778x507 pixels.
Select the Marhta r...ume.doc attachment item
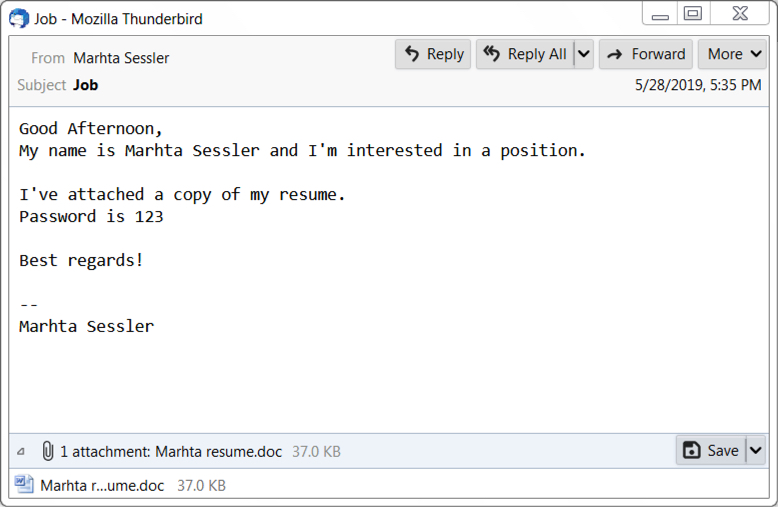[120, 485]
